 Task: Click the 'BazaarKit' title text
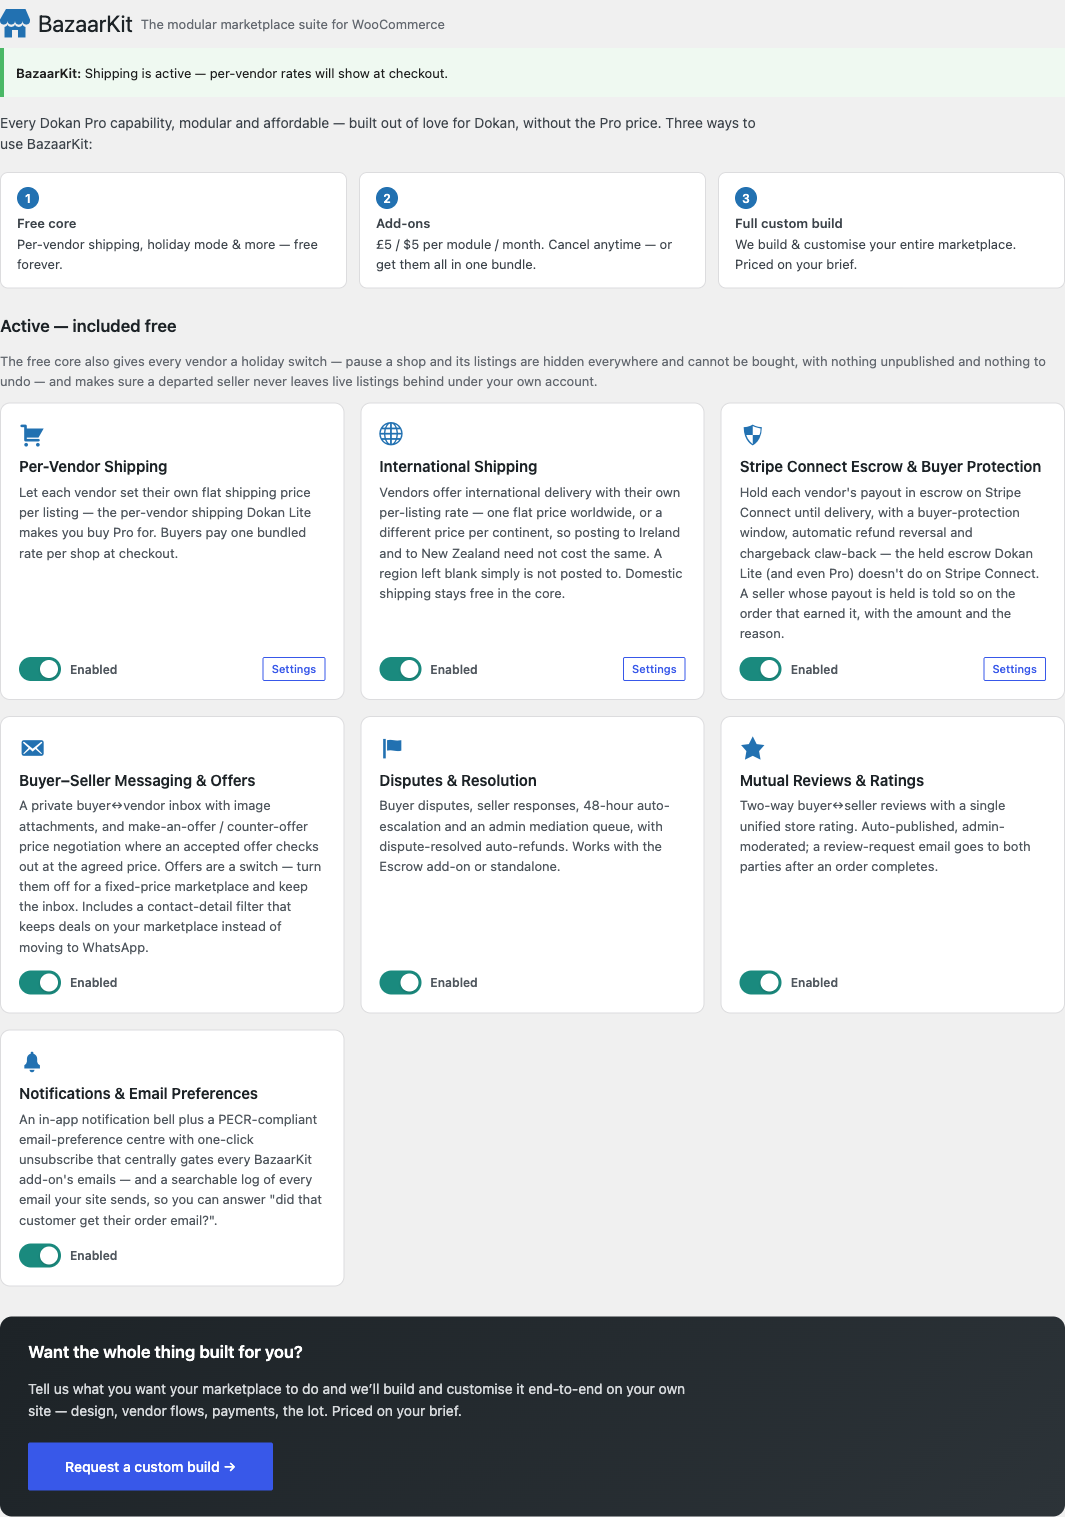pos(85,24)
